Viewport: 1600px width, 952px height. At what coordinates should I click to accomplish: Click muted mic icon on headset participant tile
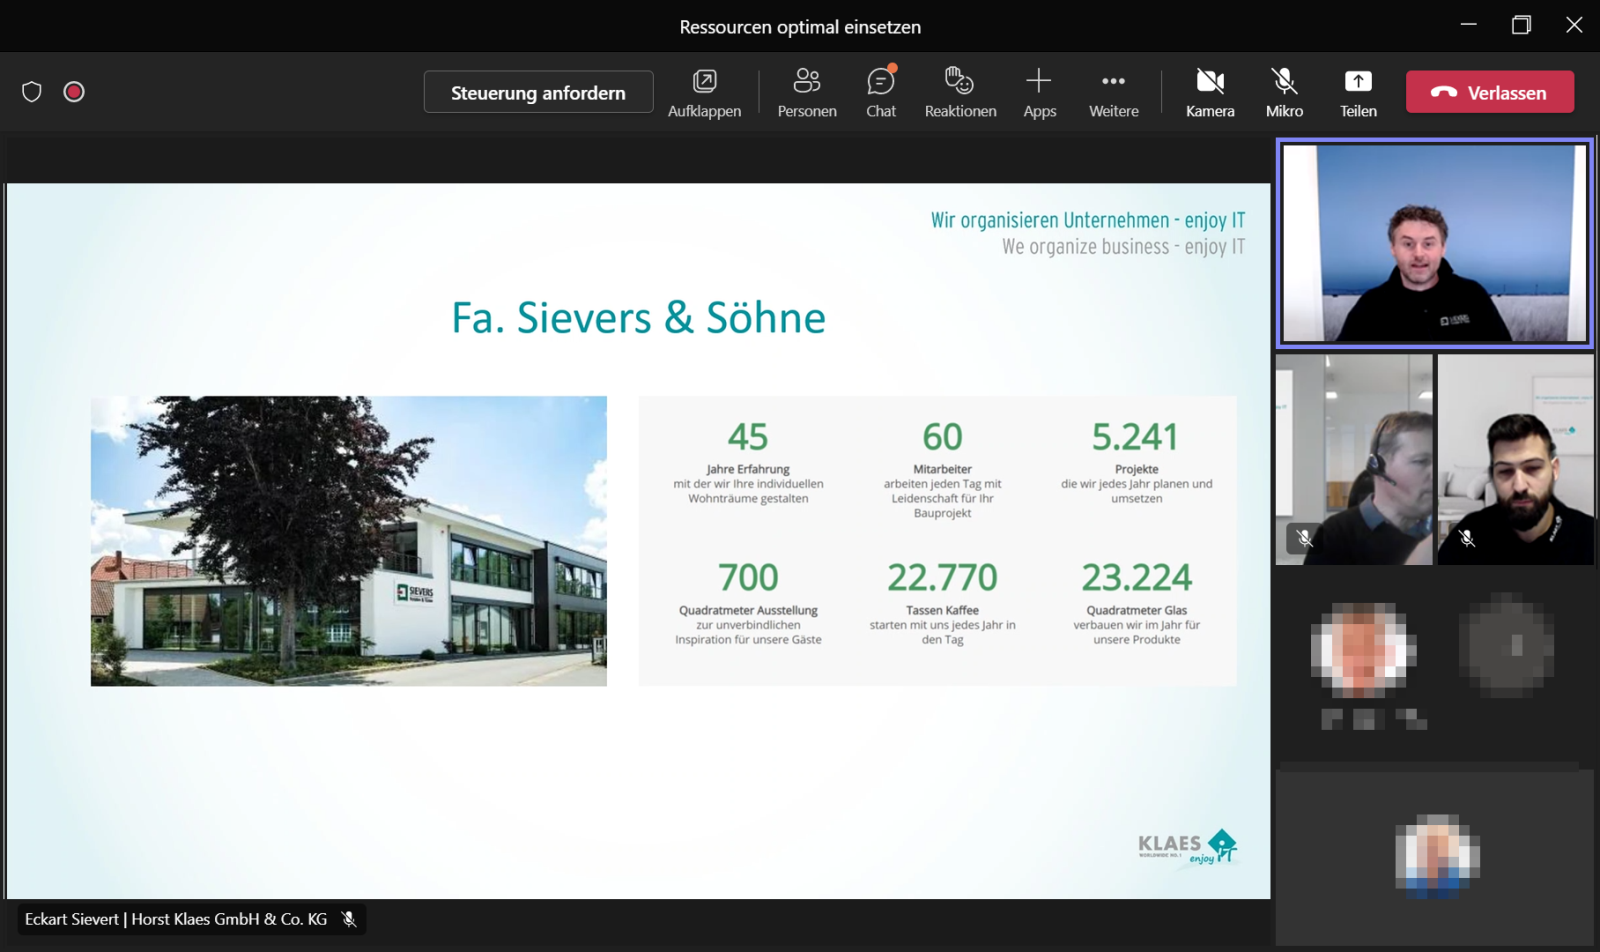[1305, 538]
